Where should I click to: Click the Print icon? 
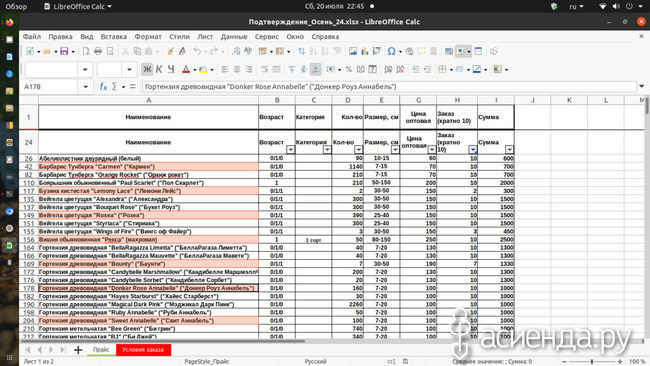click(98, 51)
